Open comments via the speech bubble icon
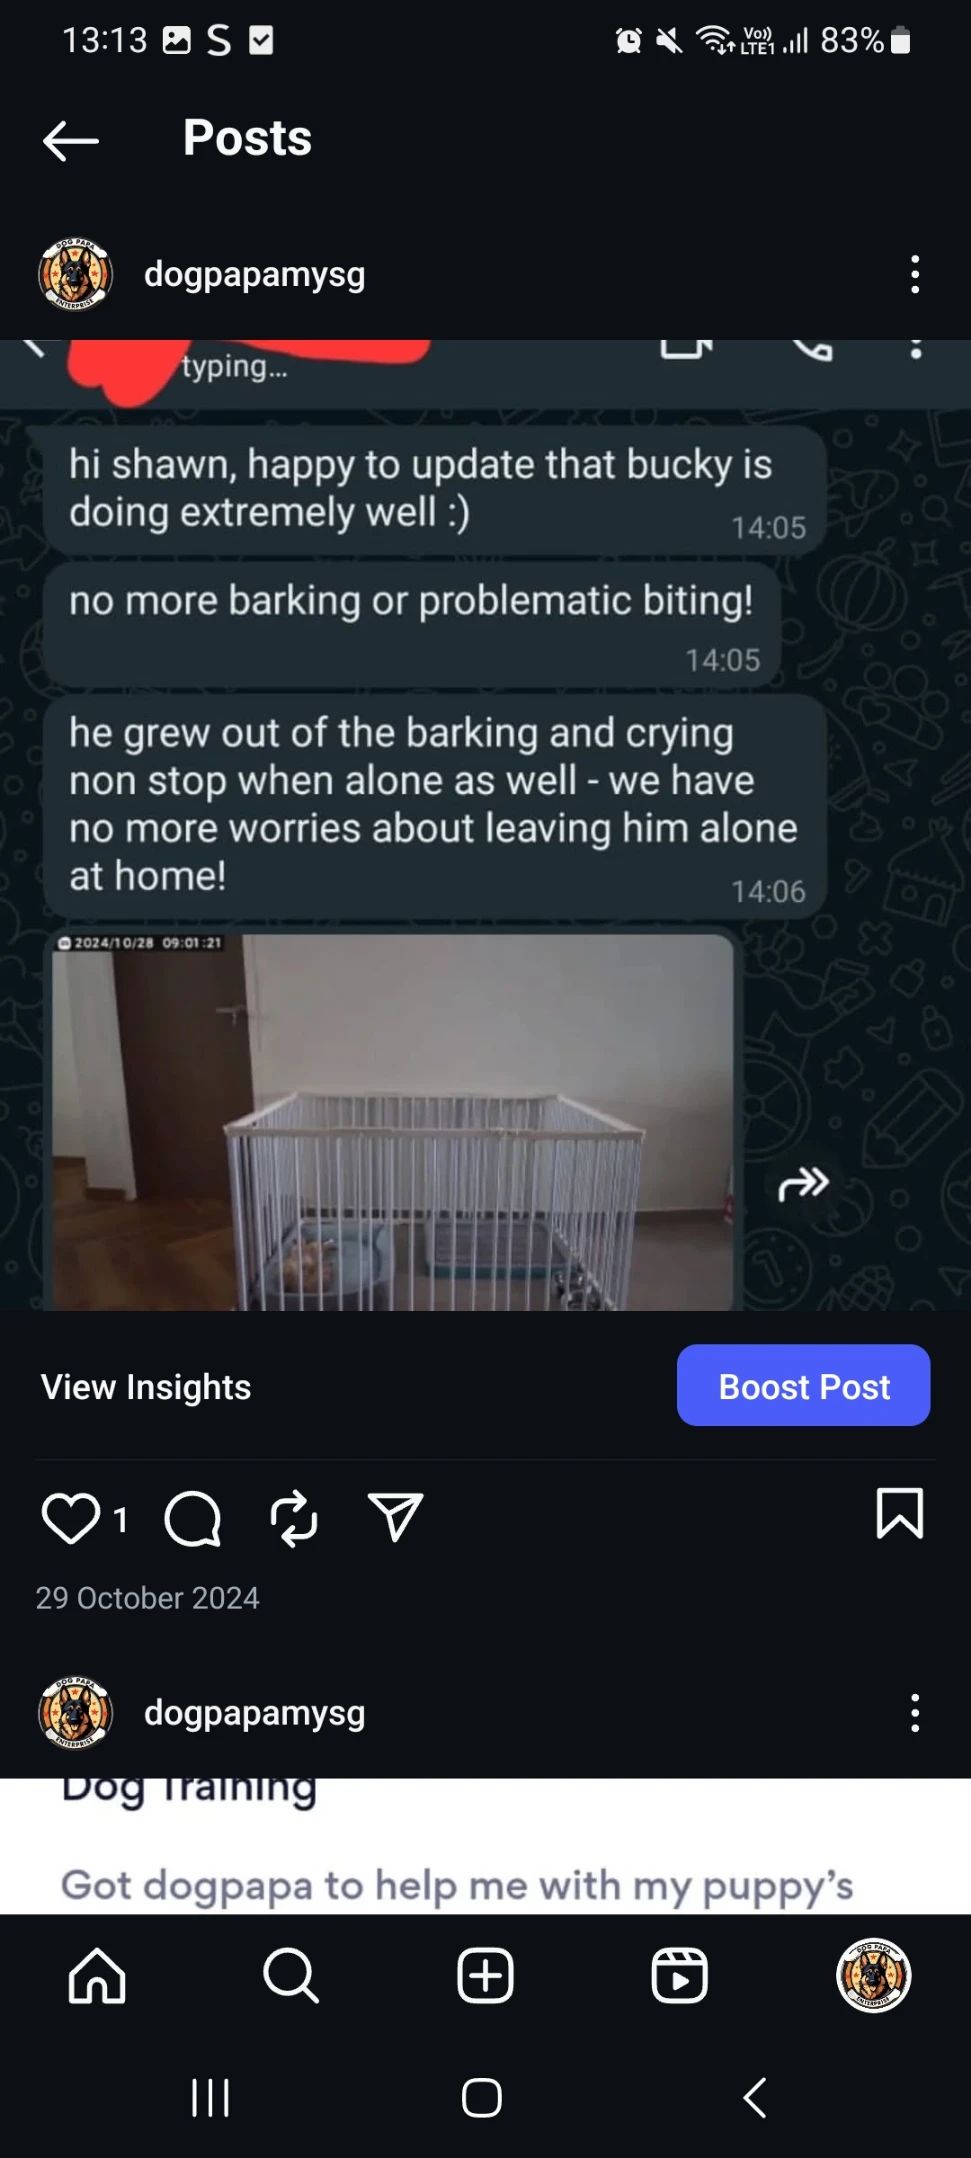Screen dimensions: 971x2158 point(192,1519)
